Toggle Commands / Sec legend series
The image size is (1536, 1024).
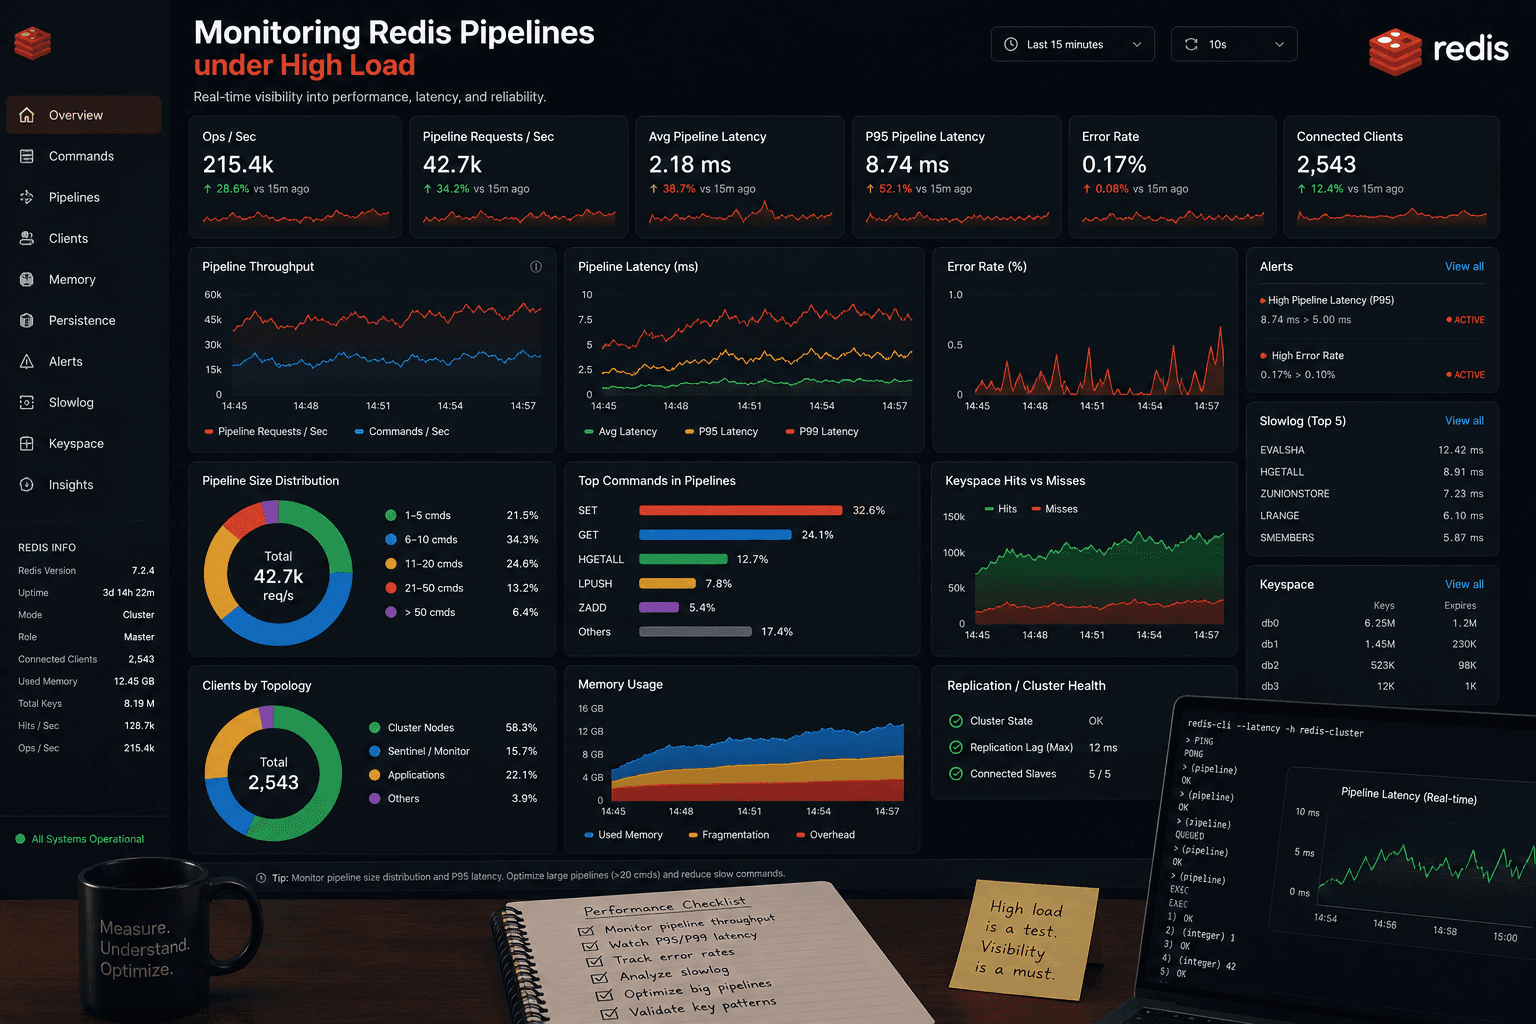click(402, 432)
